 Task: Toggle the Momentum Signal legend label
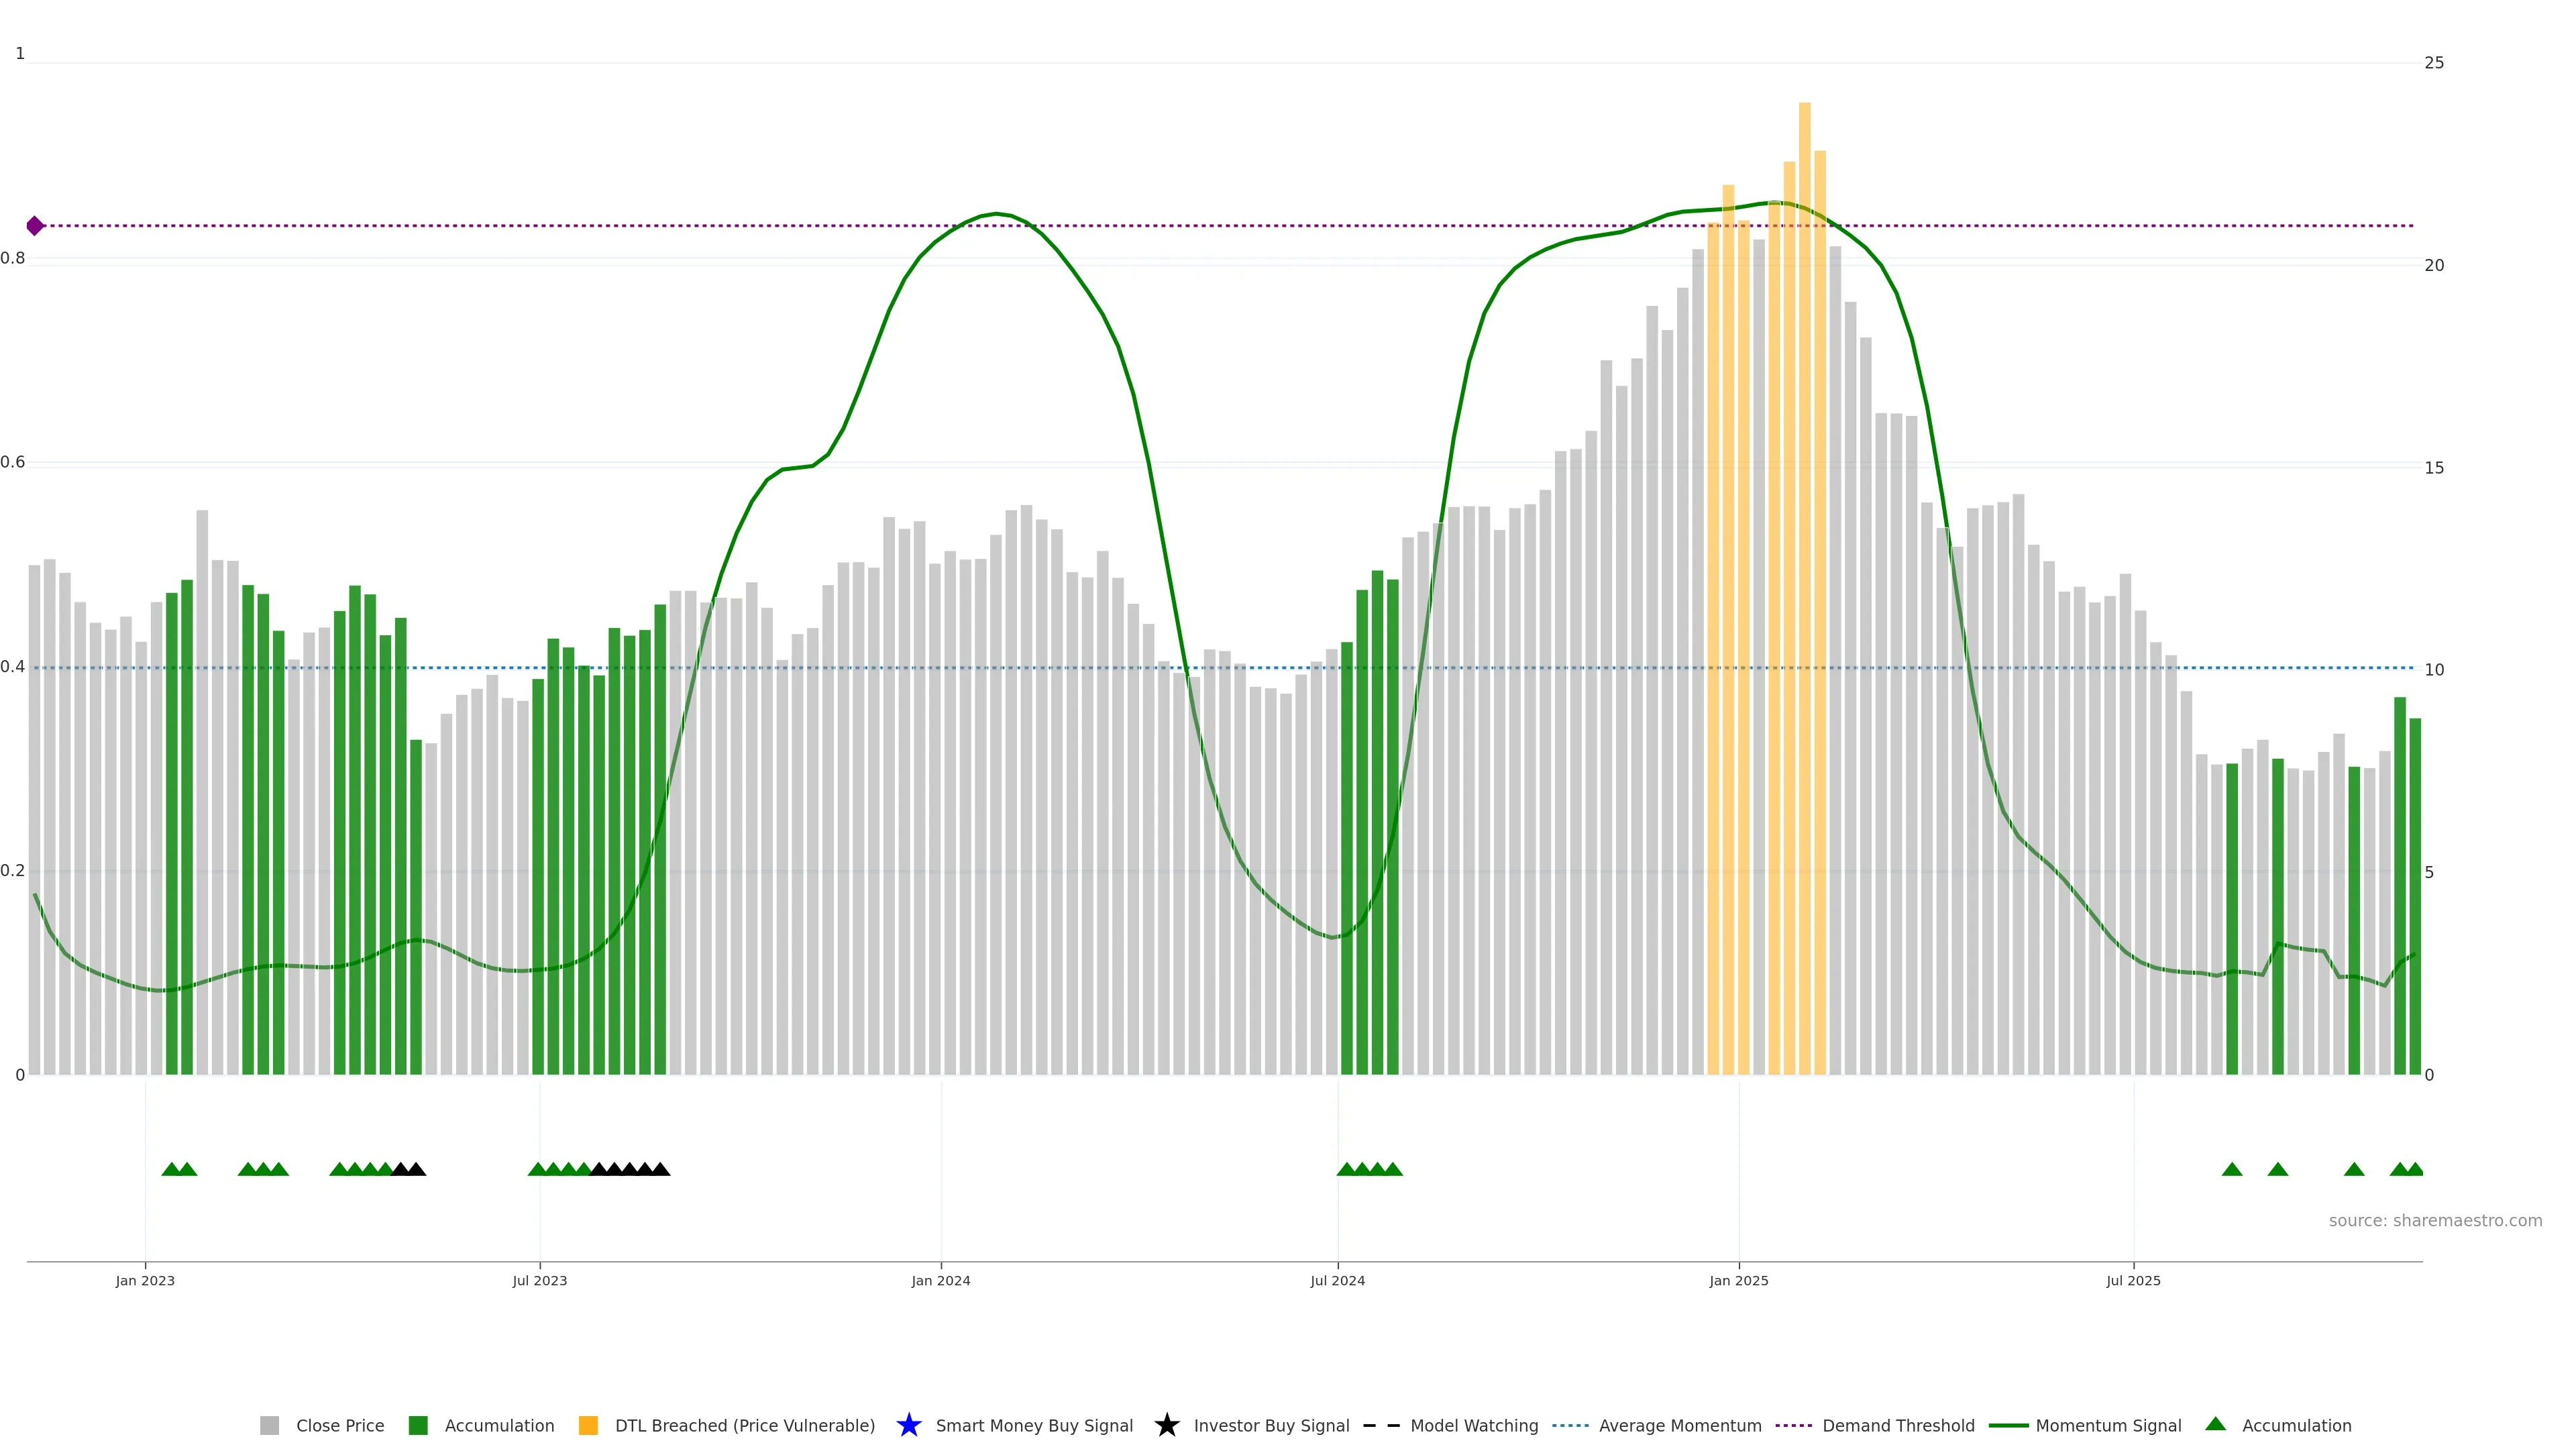pyautogui.click(x=2108, y=1425)
